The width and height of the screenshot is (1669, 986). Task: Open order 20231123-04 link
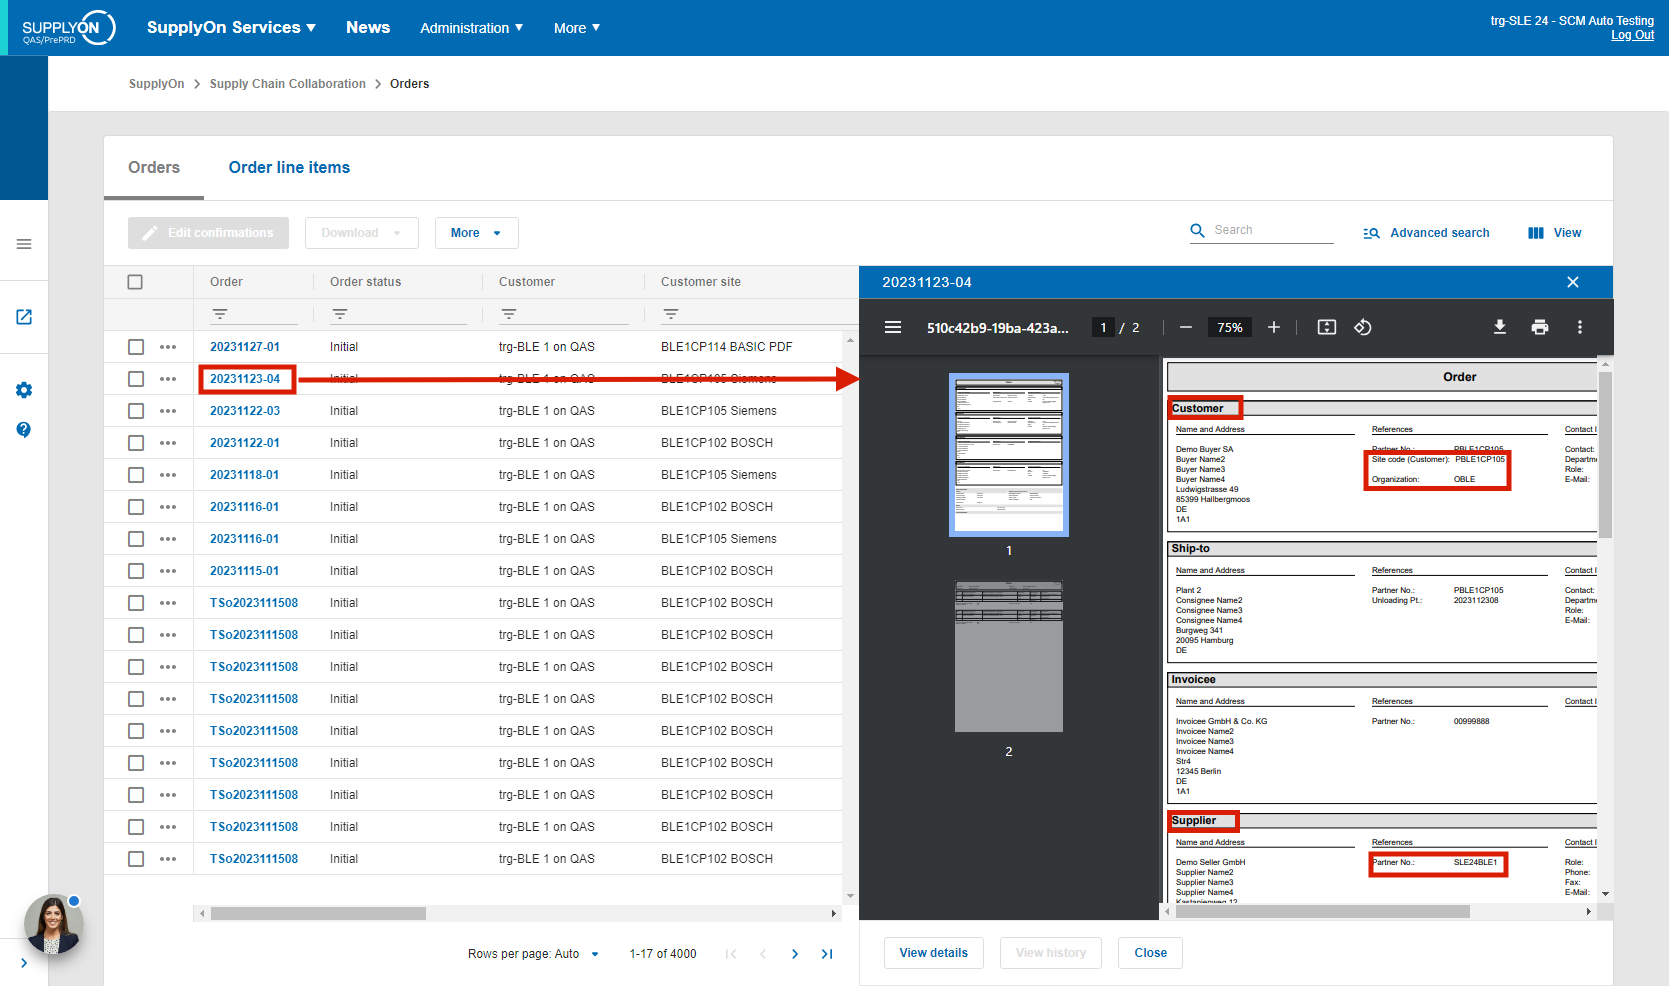tap(245, 379)
